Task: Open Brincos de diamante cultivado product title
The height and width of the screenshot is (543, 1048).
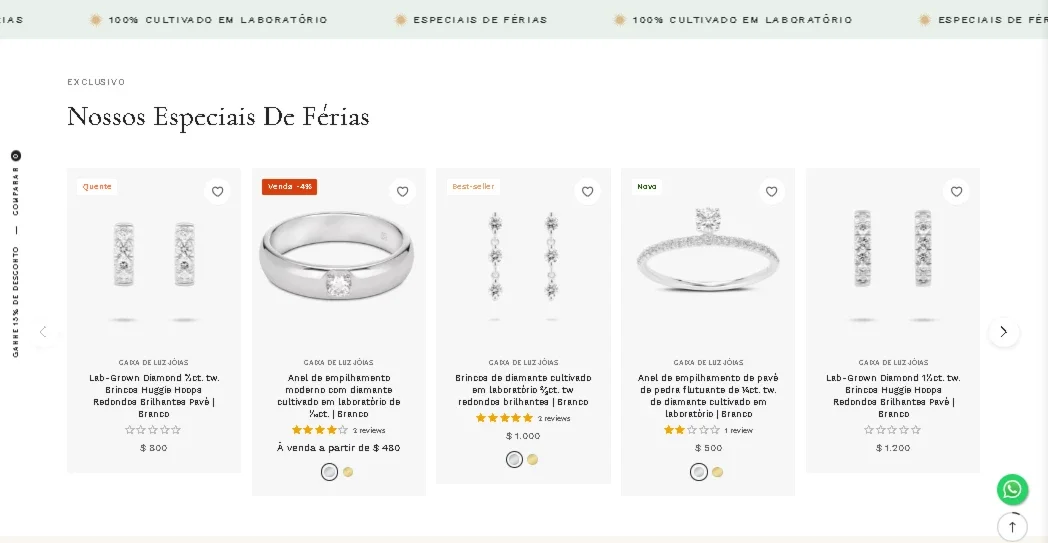Action: click(x=523, y=390)
